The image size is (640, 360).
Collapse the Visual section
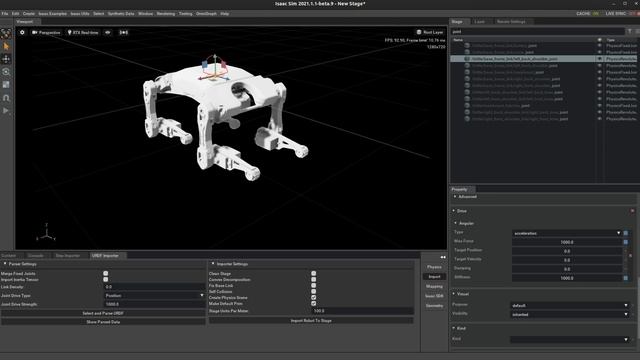[x=453, y=294]
